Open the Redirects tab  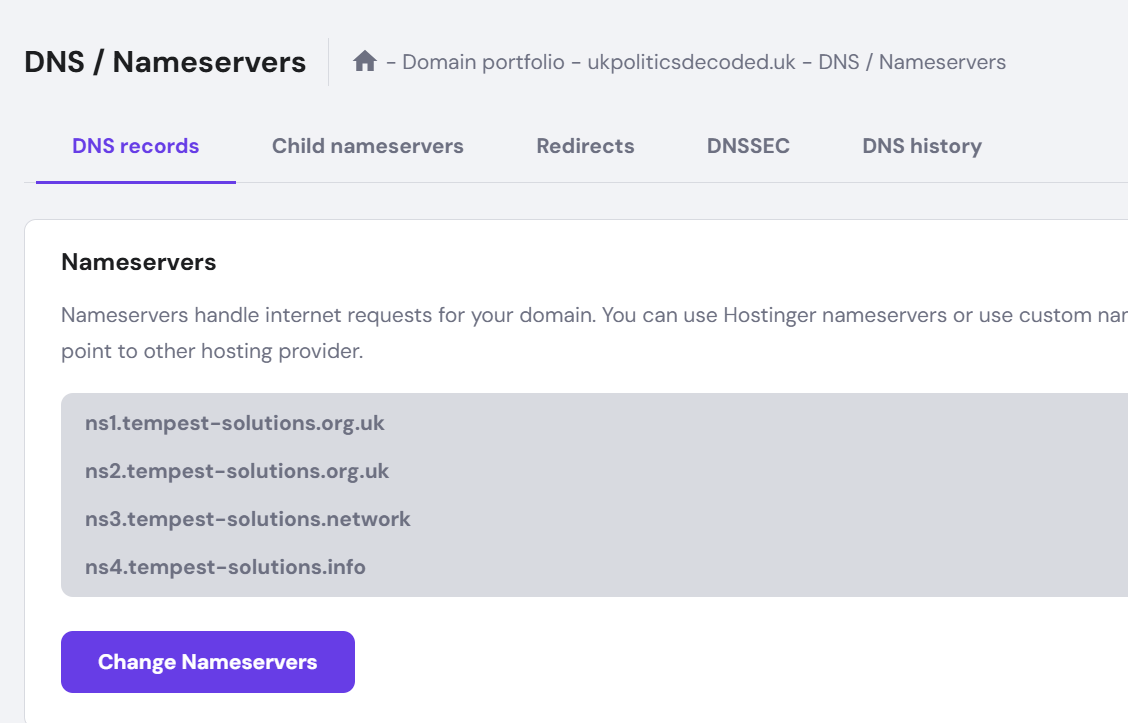pos(585,146)
